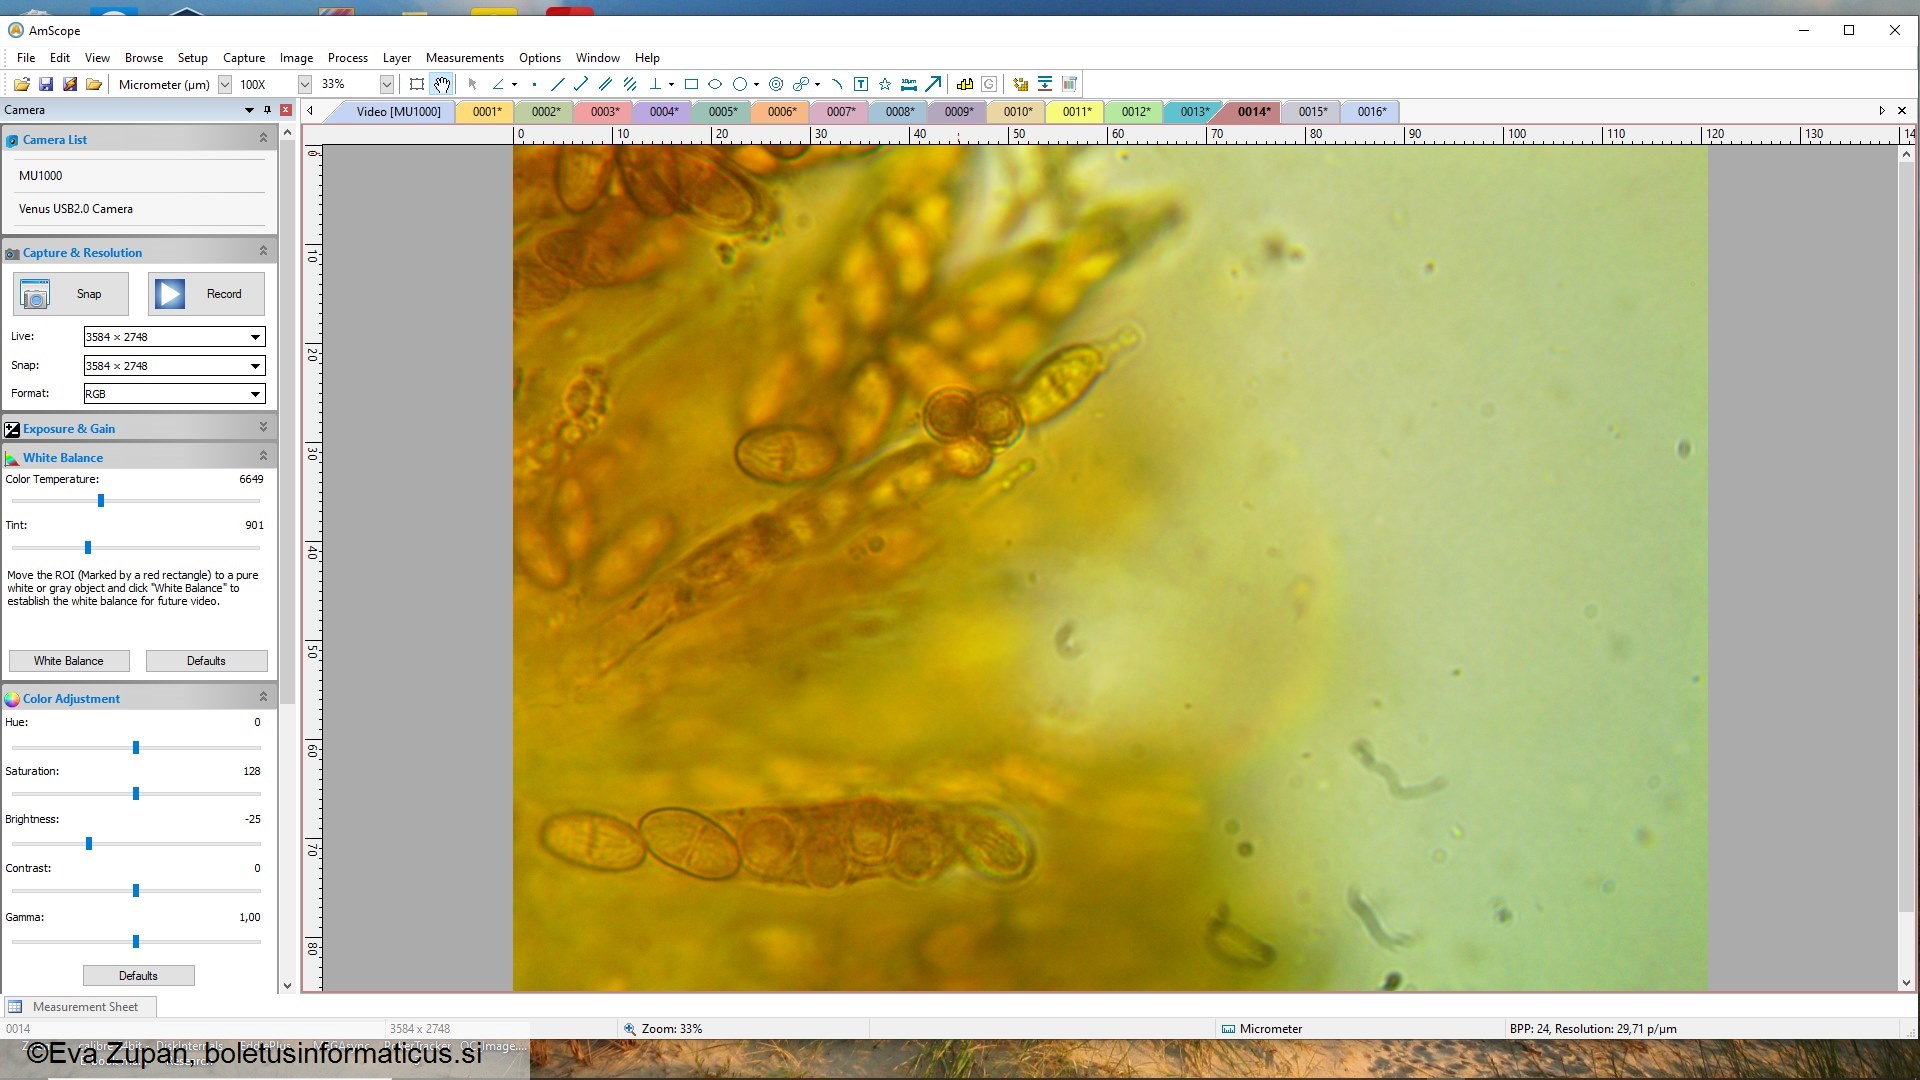This screenshot has height=1080, width=1920.
Task: Pin the Camera panel with pushpin icon
Action: pos(267,110)
